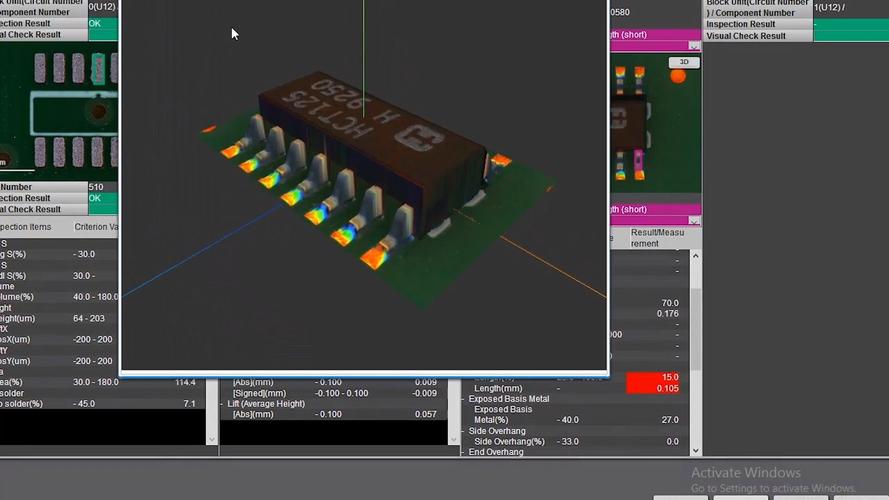This screenshot has height=500, width=889.
Task: Click the '- 33.0' criterion value
Action: point(568,442)
